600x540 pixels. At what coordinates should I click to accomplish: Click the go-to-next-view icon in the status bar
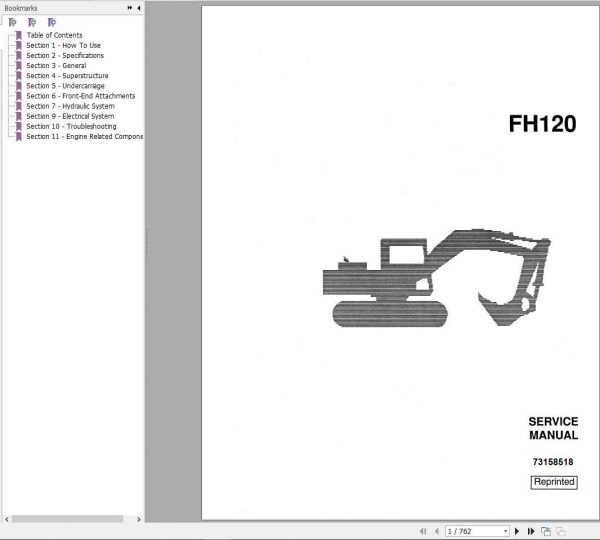coord(561,531)
